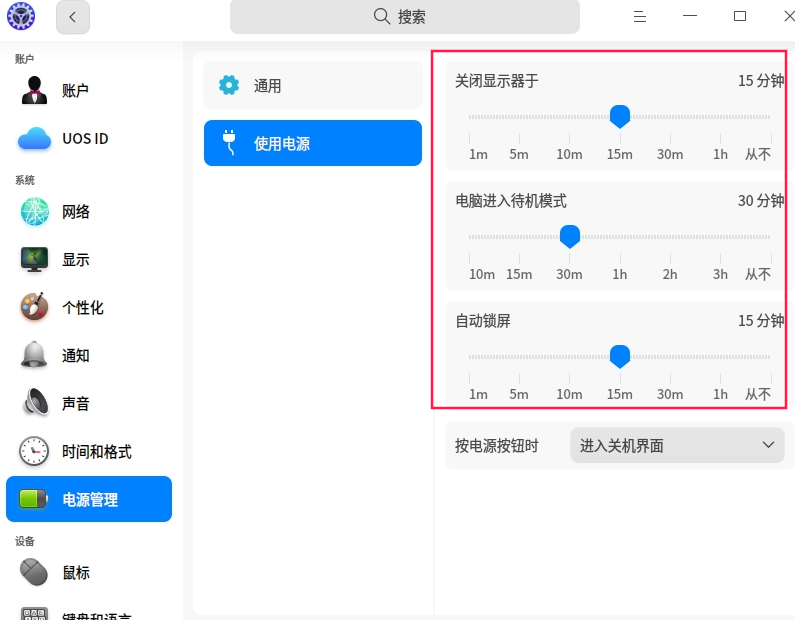Go back using the left-arrow button
The width and height of the screenshot is (795, 620).
coord(73,17)
